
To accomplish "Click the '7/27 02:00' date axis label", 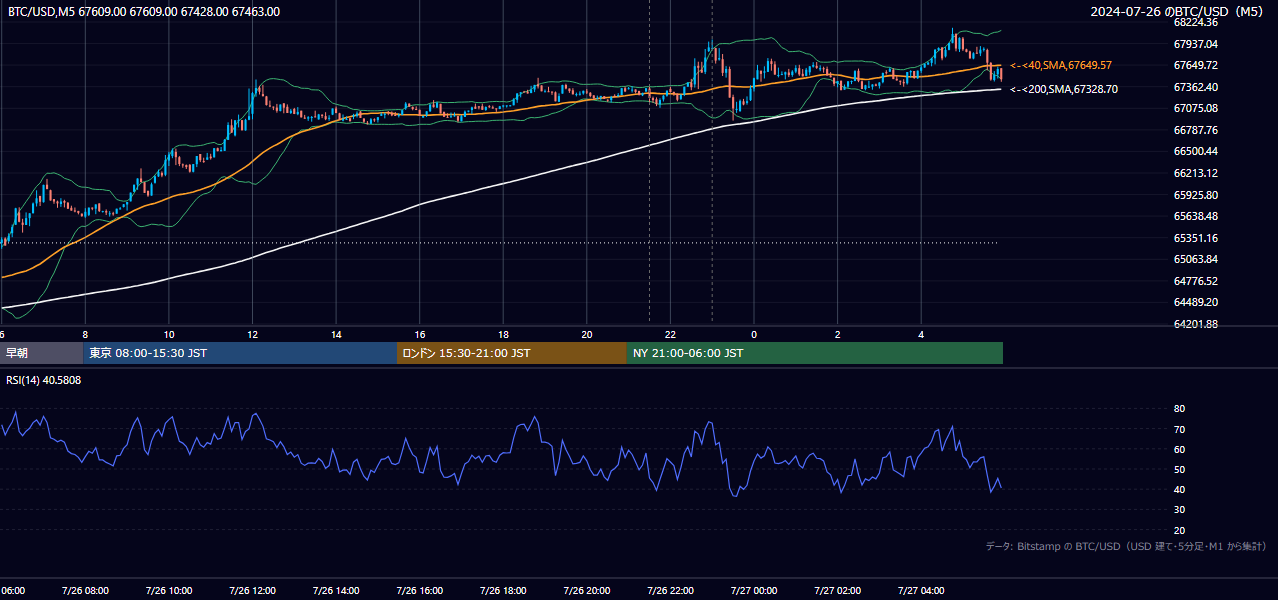I will click(837, 591).
